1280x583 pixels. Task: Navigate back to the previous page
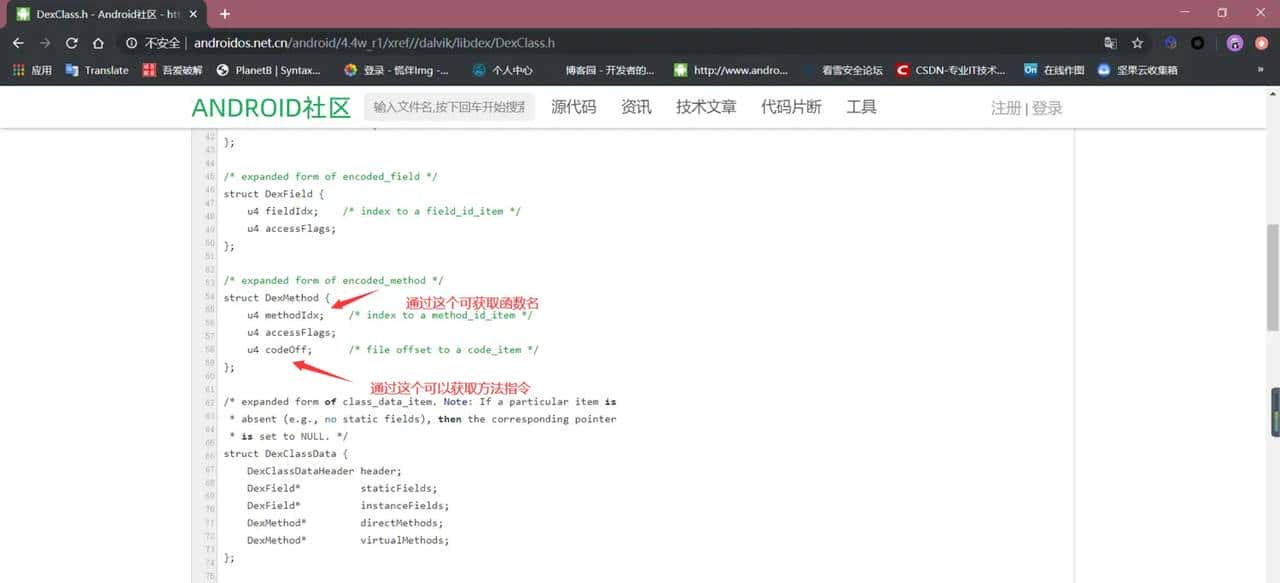(17, 42)
